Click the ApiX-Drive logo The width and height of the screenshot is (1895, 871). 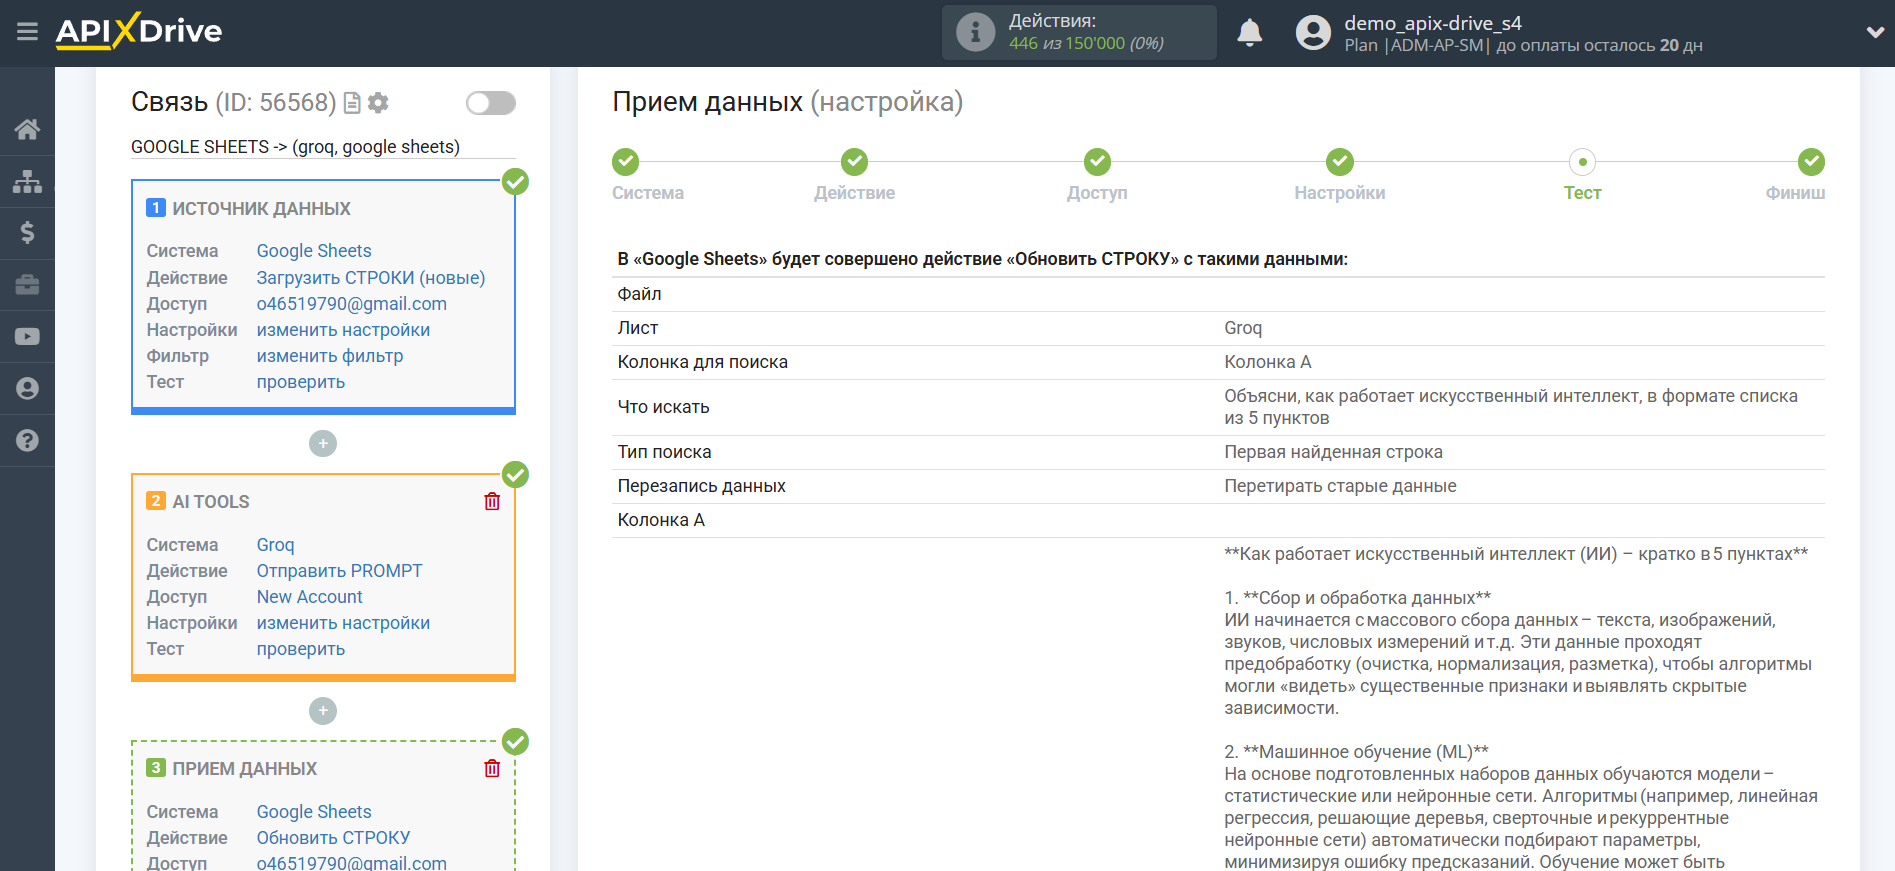click(139, 31)
